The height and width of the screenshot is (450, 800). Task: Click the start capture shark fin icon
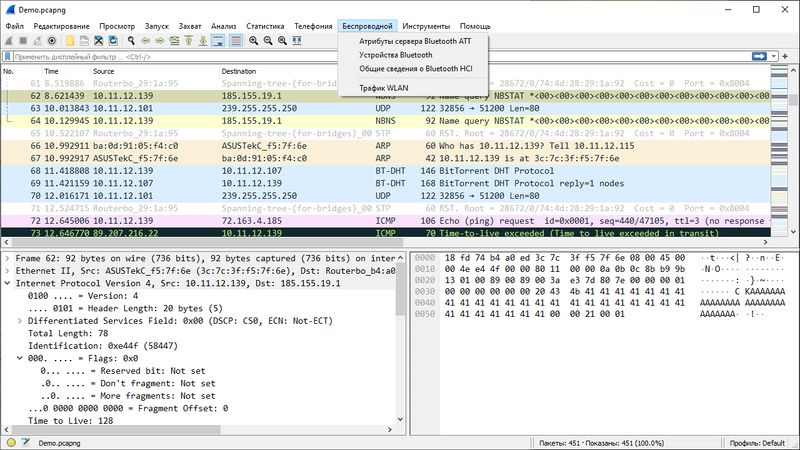click(x=9, y=41)
